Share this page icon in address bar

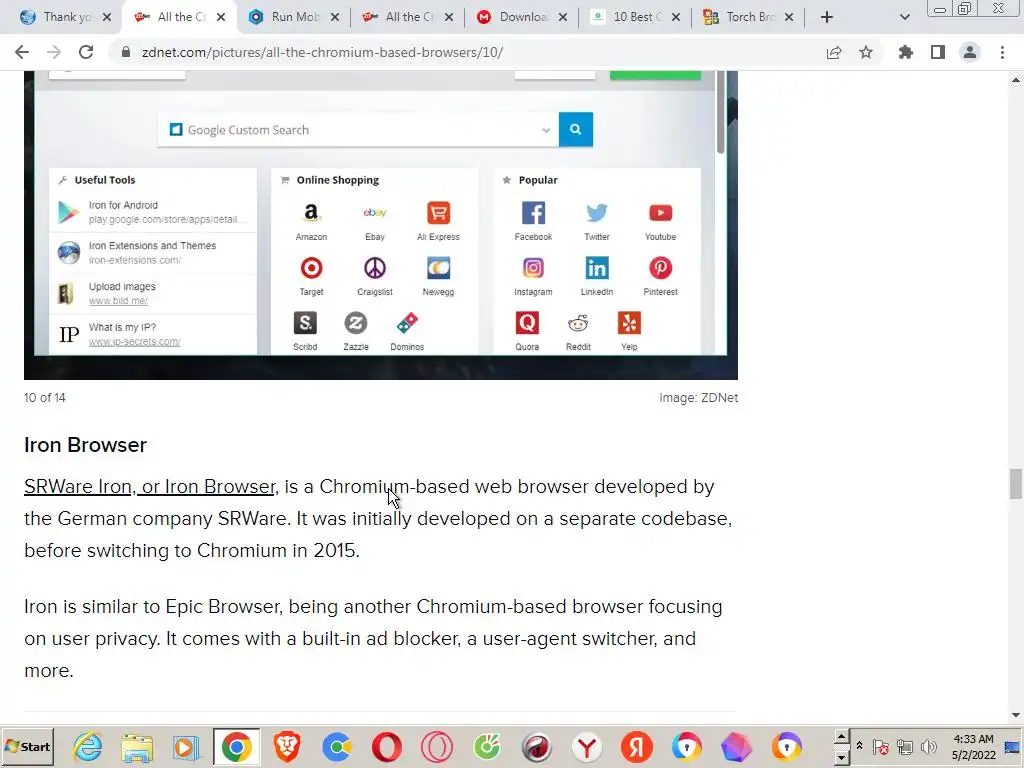(x=834, y=52)
